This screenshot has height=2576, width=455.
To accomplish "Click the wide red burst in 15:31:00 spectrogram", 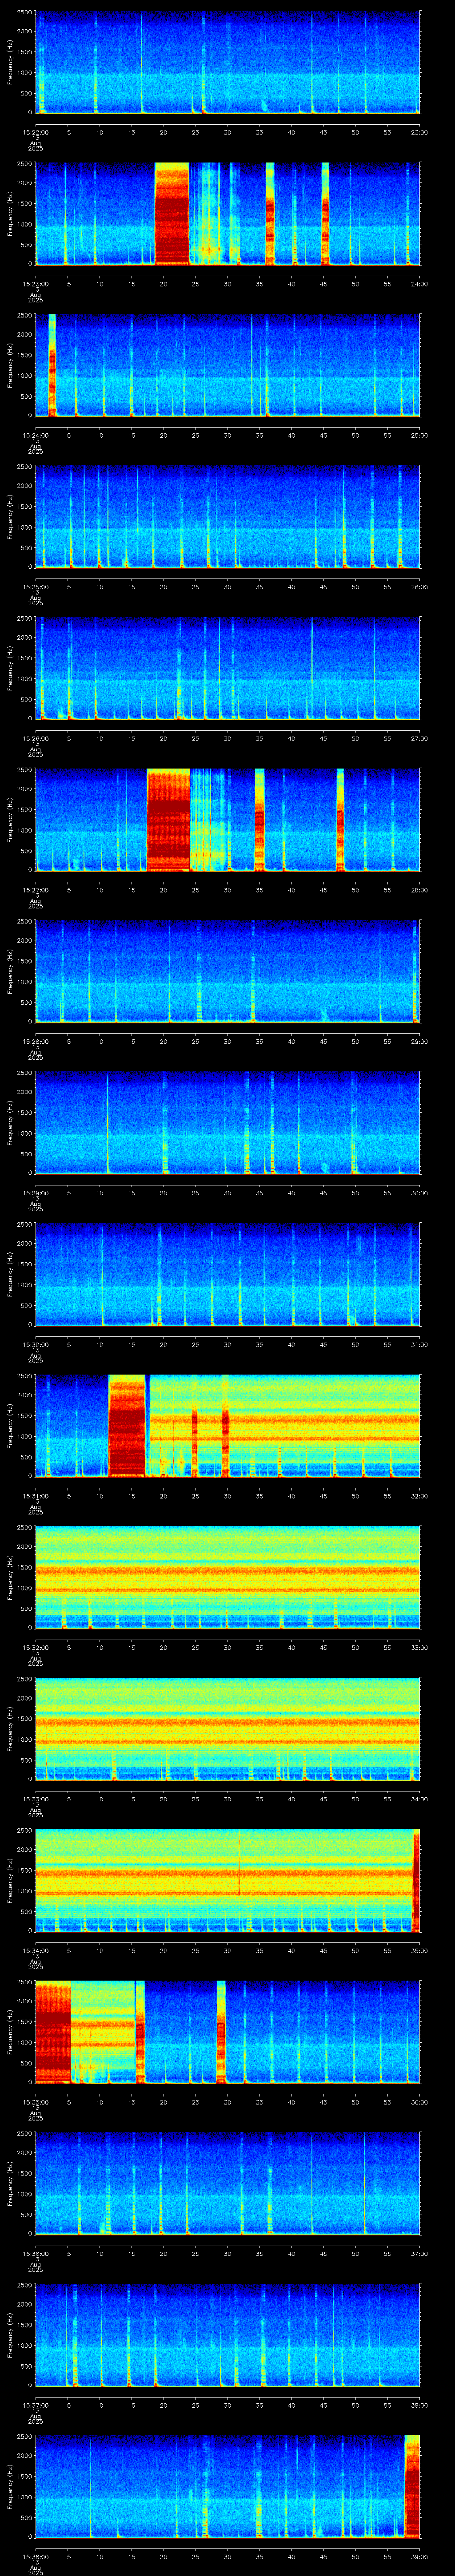I will 127,1425.
